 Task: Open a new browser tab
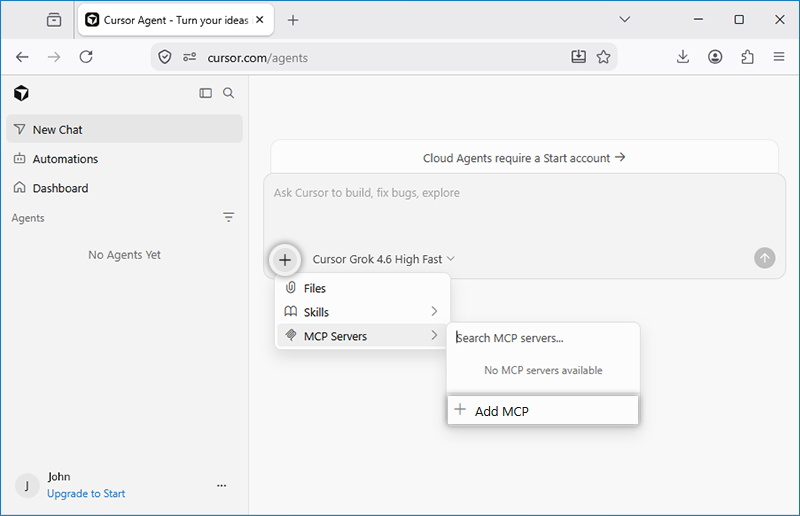[293, 20]
